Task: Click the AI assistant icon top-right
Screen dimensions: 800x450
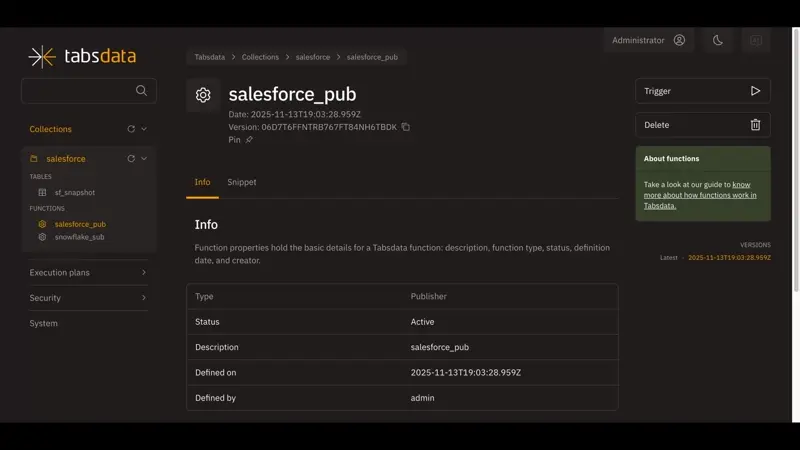Action: point(756,40)
